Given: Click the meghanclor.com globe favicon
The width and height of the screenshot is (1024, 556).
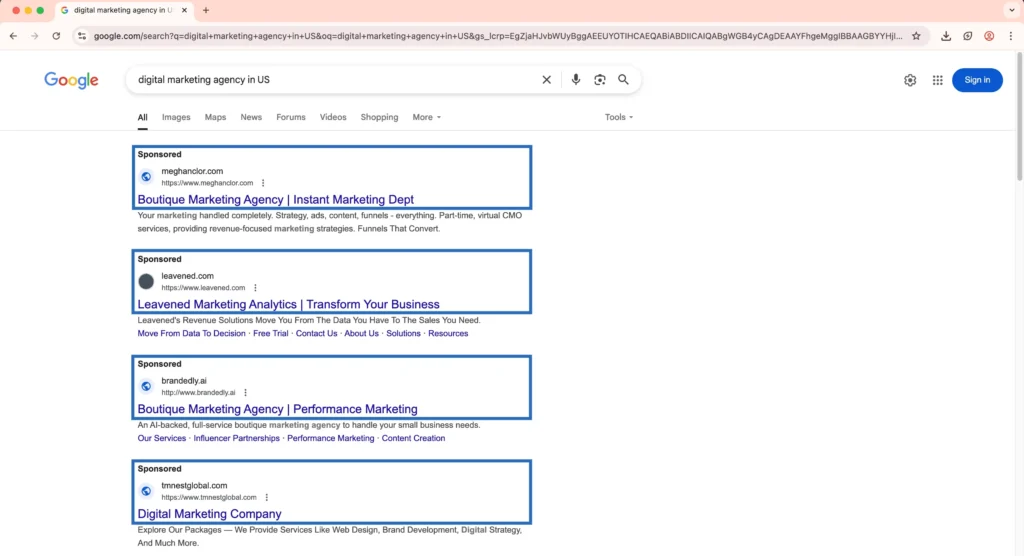Looking at the screenshot, I should point(146,176).
